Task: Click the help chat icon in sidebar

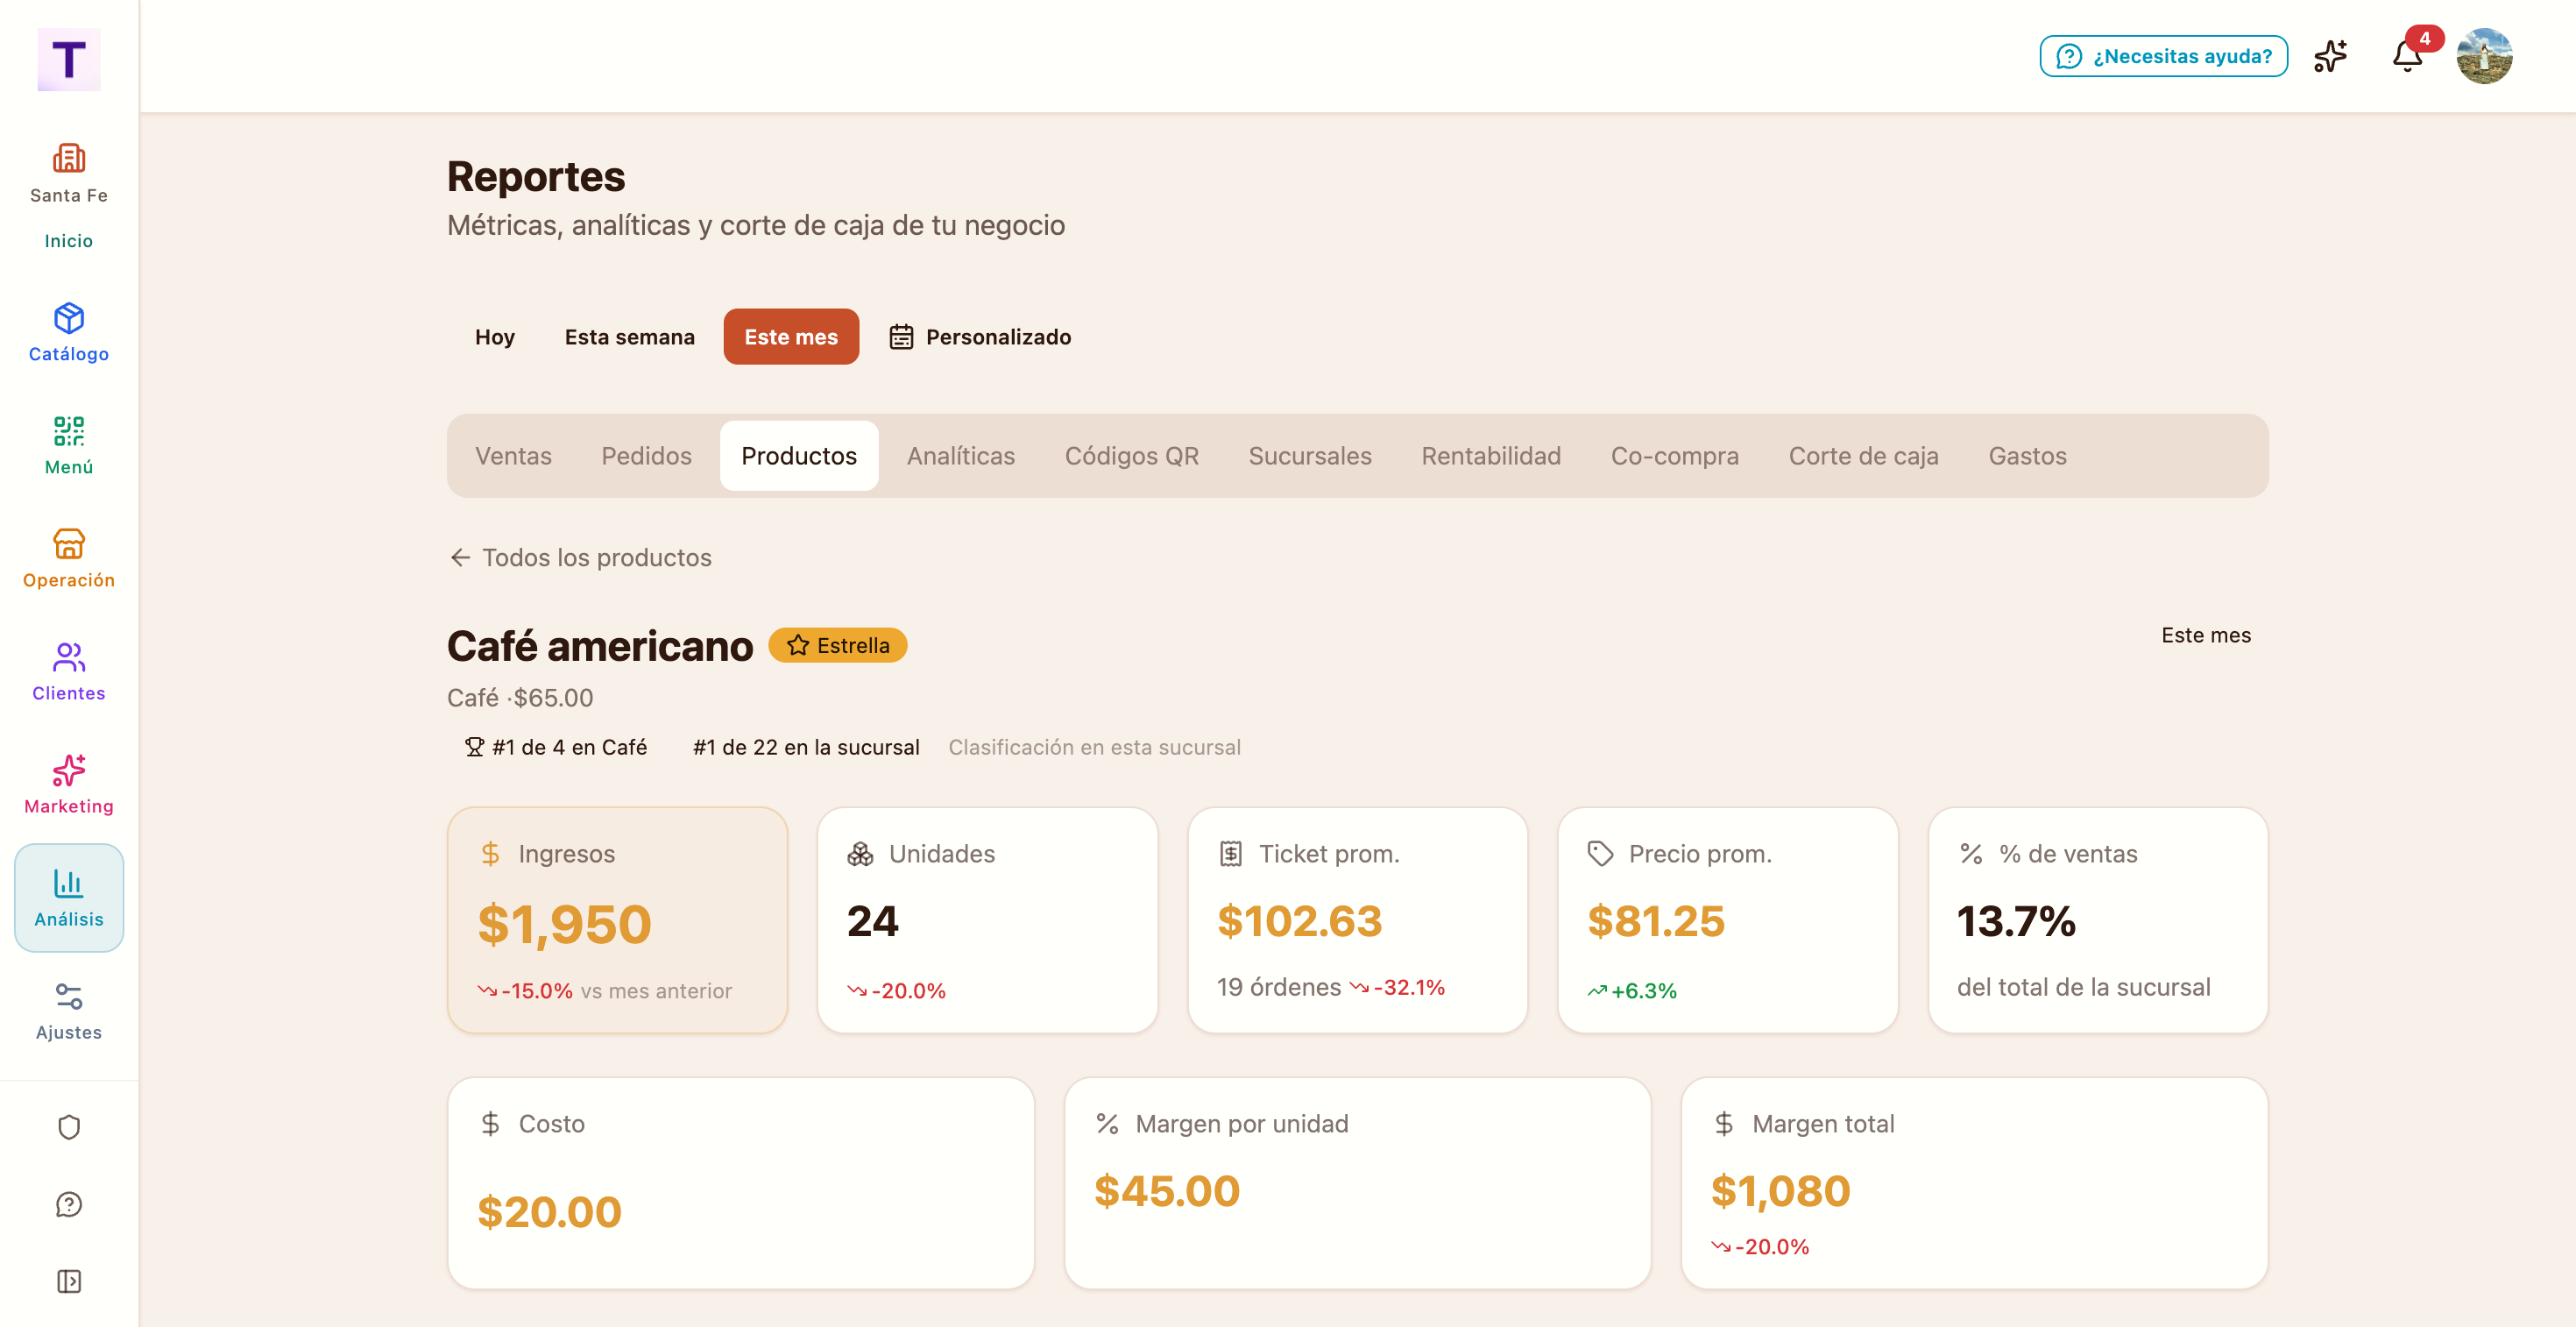Action: 68,1204
